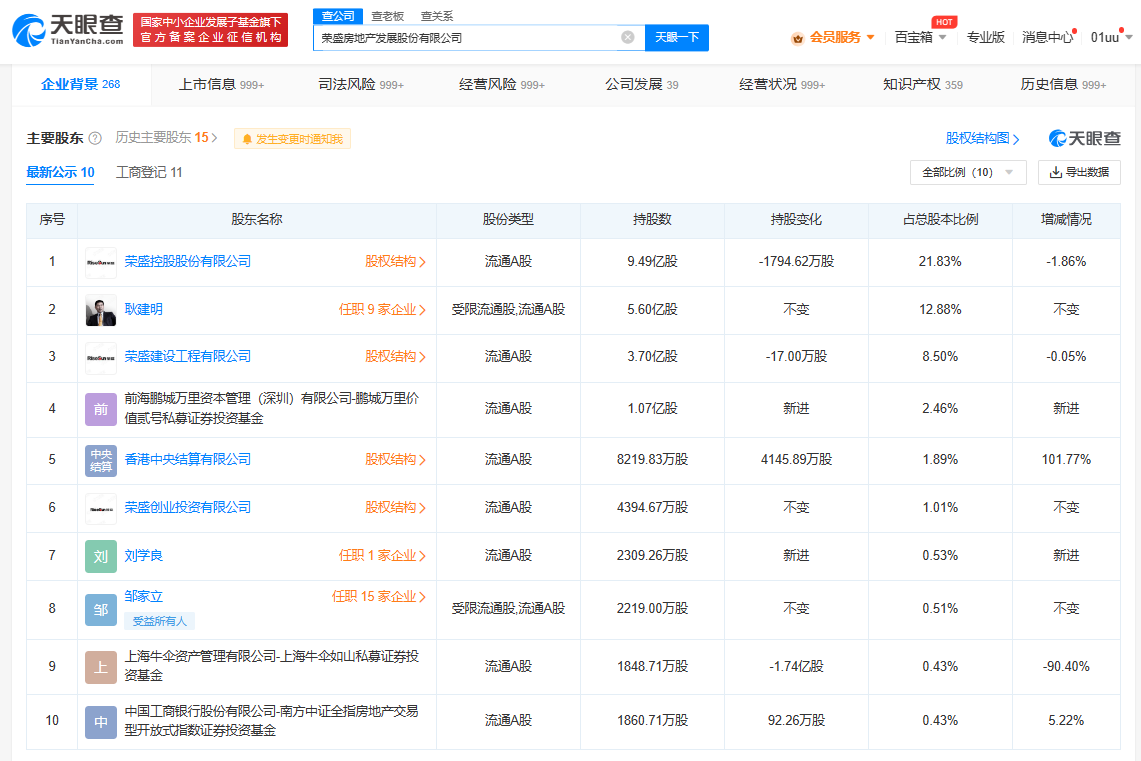Click the 国家中小企业发展子基金 red banner
The width and height of the screenshot is (1141, 761).
click(x=210, y=30)
